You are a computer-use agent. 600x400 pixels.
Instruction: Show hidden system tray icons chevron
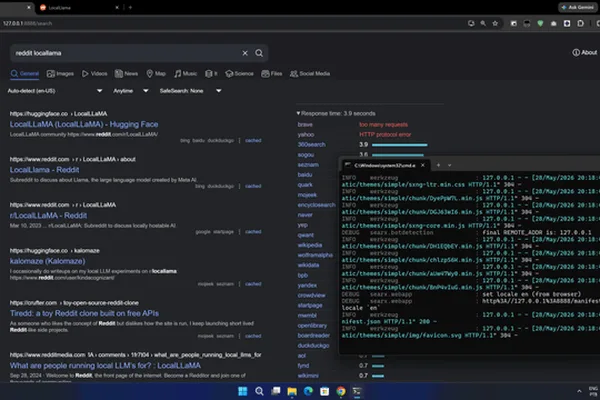point(579,391)
